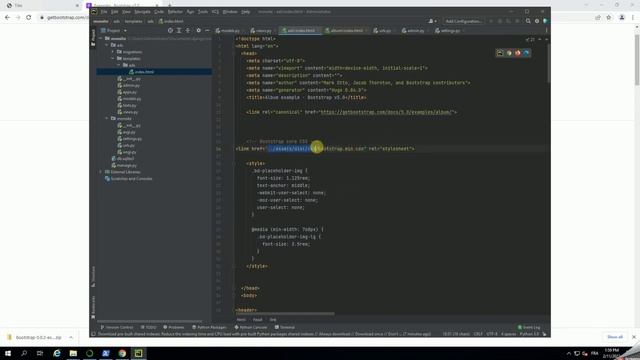Bookmark page star icon in Chrome
Screen dimensions: 640x360
(x=609, y=18)
